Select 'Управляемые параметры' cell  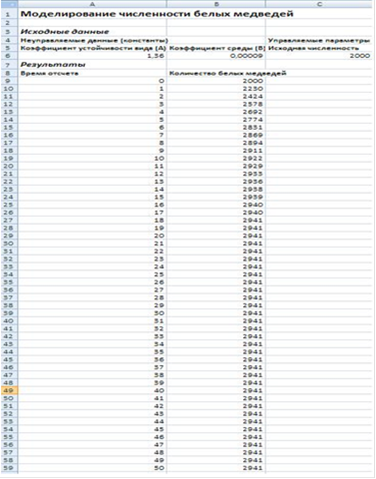(319, 40)
